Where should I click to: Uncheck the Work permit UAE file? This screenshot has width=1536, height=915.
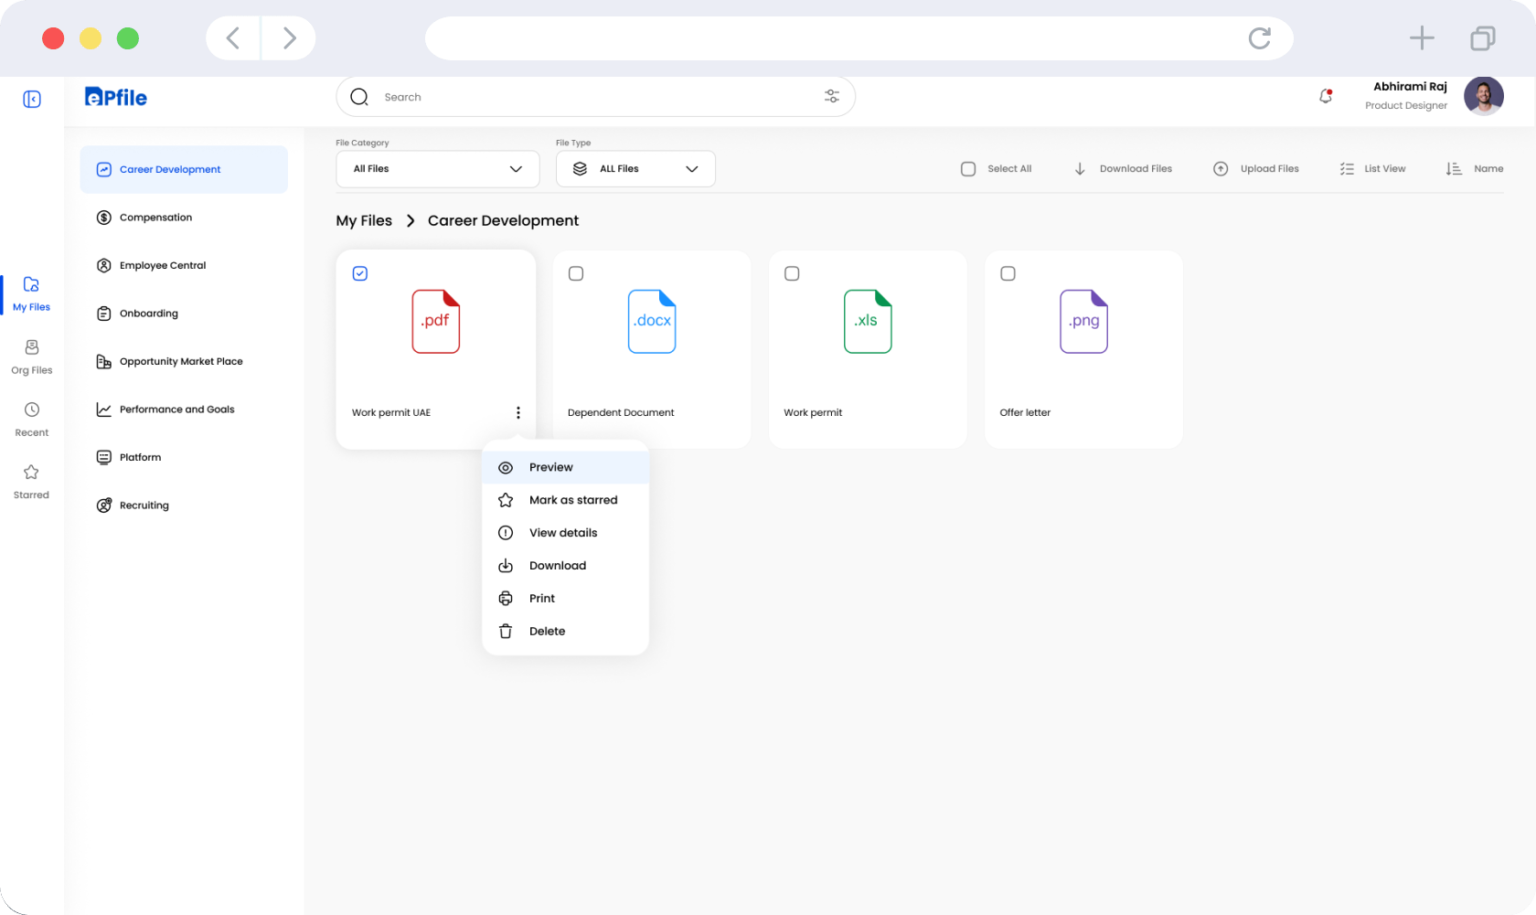click(x=360, y=272)
